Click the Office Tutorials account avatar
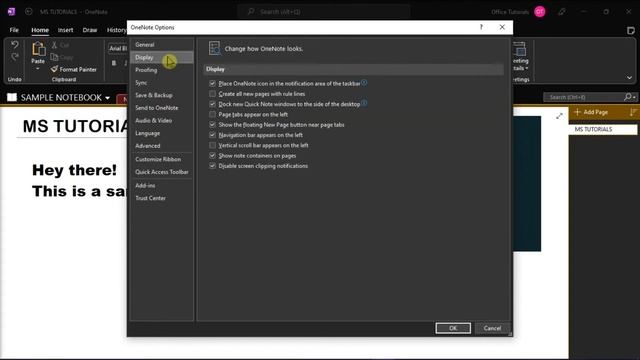Viewport: 640px width, 360px height. click(540, 11)
